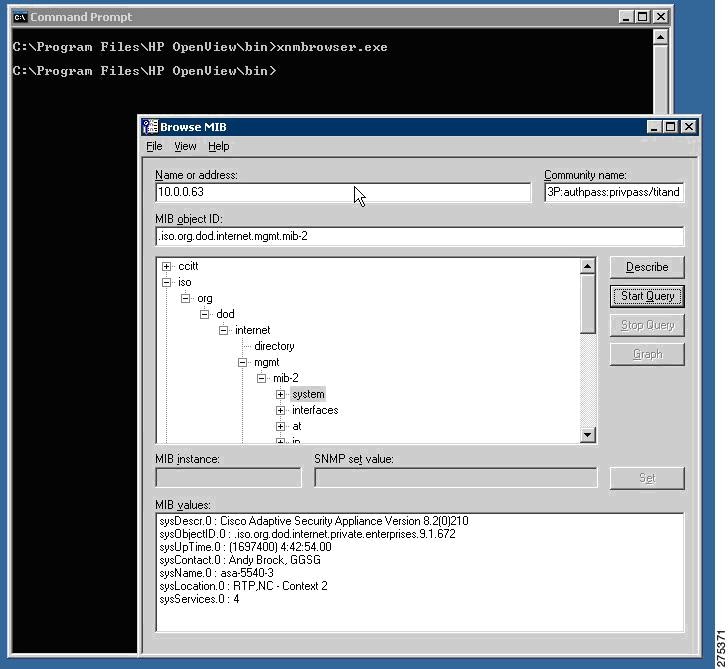The width and height of the screenshot is (728, 669).
Task: Select the sysUpTime.0 value line
Action: click(246, 547)
